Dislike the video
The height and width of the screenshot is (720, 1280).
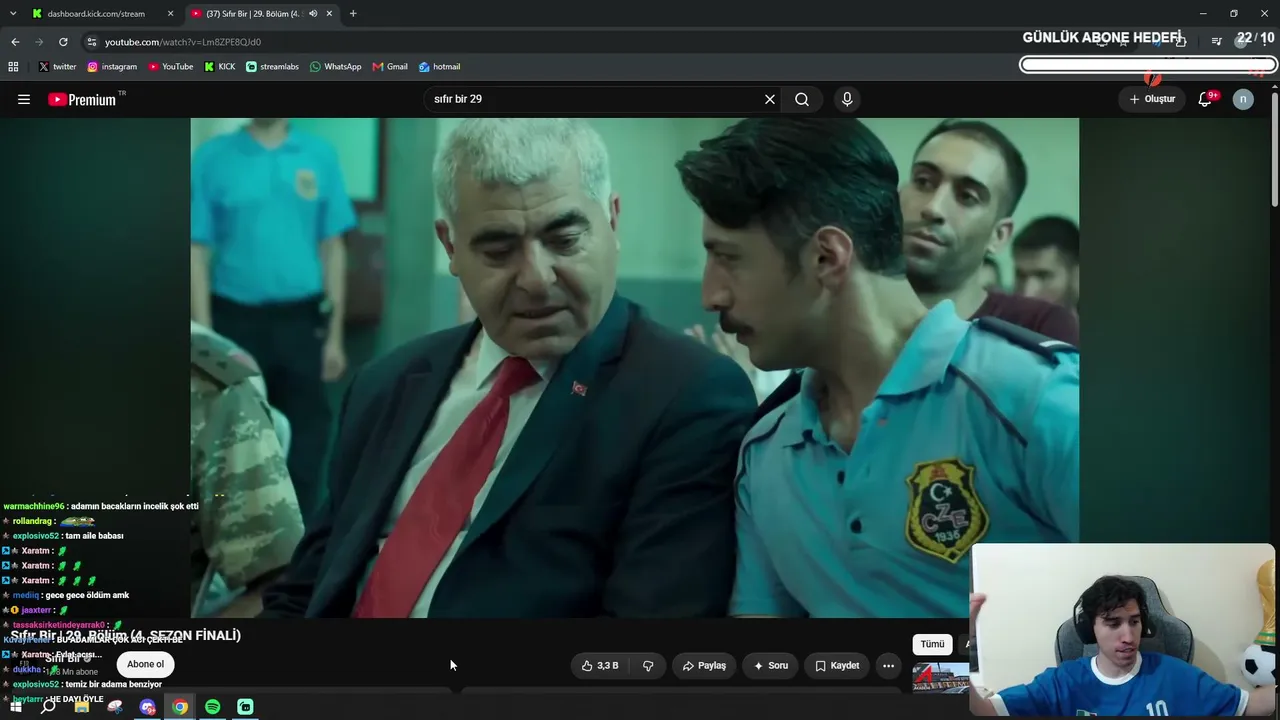pos(648,665)
